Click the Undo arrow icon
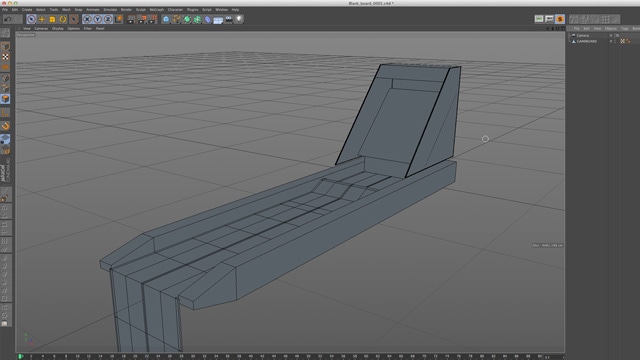Viewport: 640px width, 360px height. coord(8,19)
